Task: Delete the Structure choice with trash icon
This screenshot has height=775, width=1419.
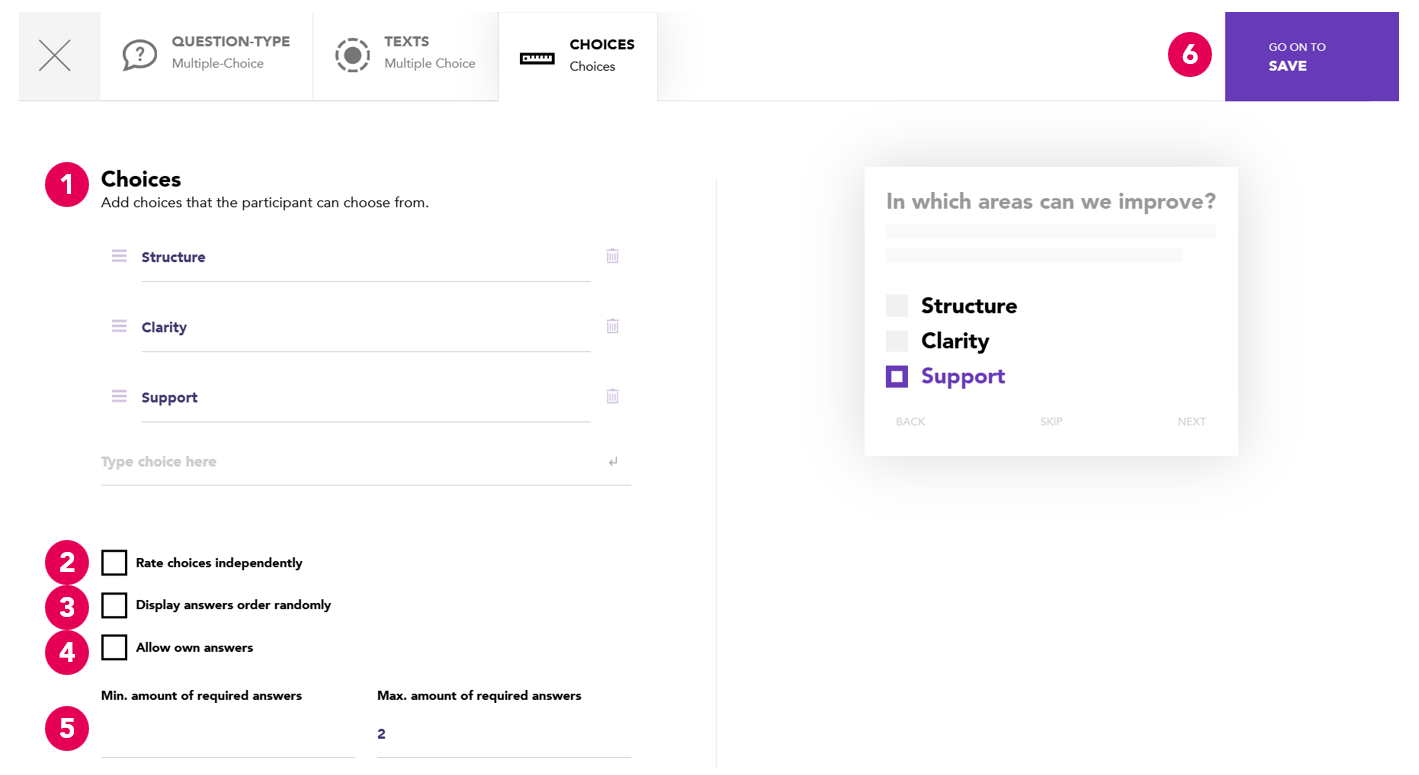Action: [613, 256]
